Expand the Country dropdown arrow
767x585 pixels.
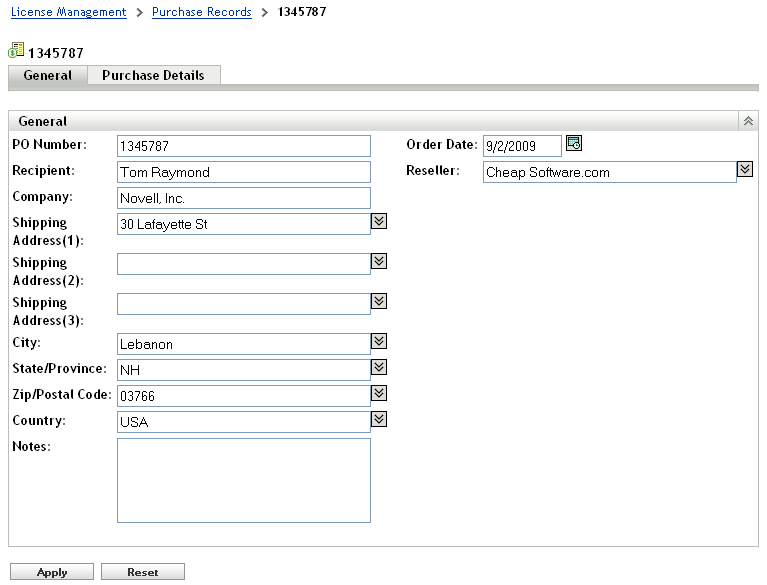379,419
